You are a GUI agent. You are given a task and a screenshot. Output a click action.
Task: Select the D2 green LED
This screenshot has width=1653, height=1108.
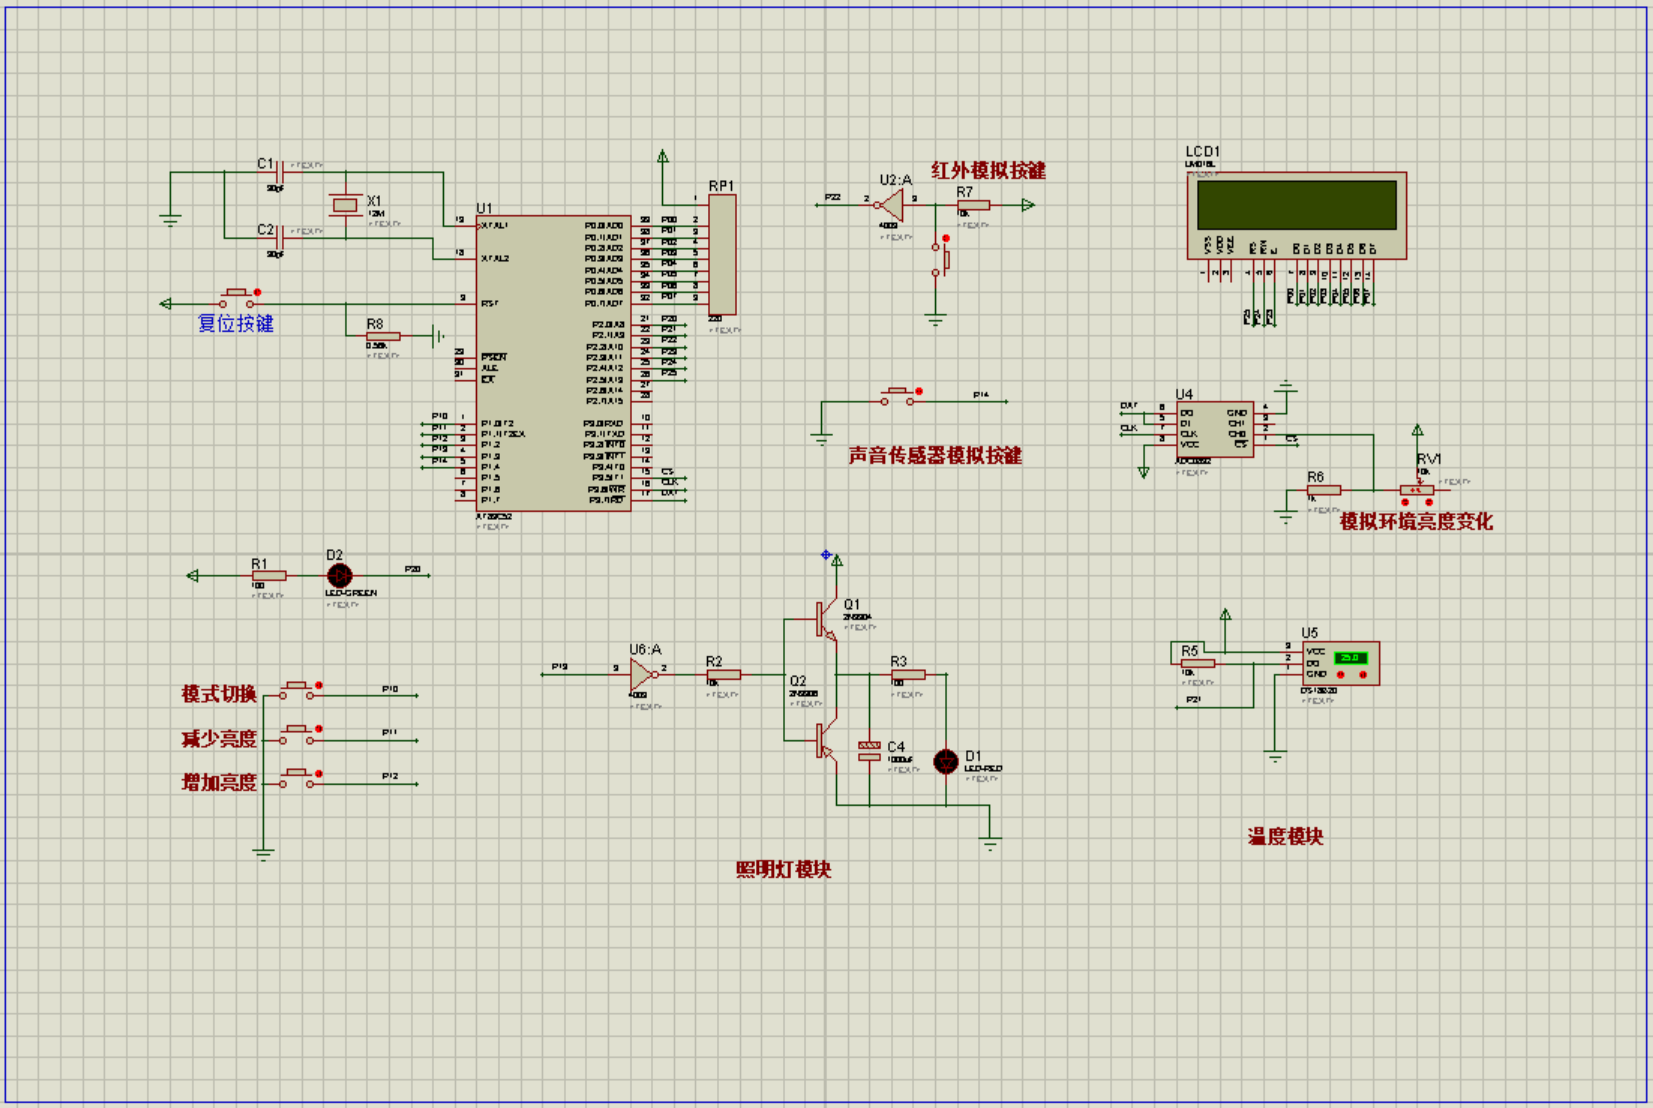340,576
